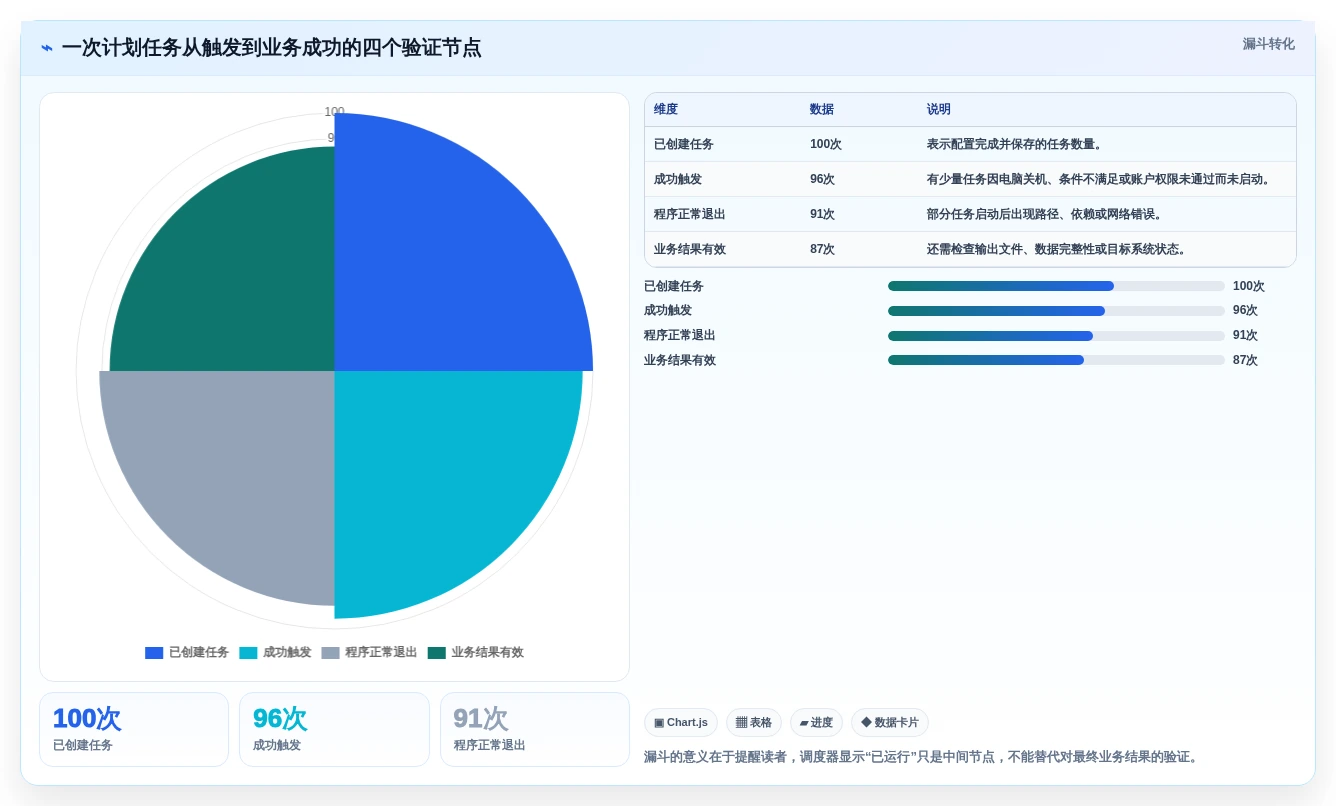Select the 数据卡片 tag chip
Viewport: 1336px width, 806px height.
pos(890,722)
